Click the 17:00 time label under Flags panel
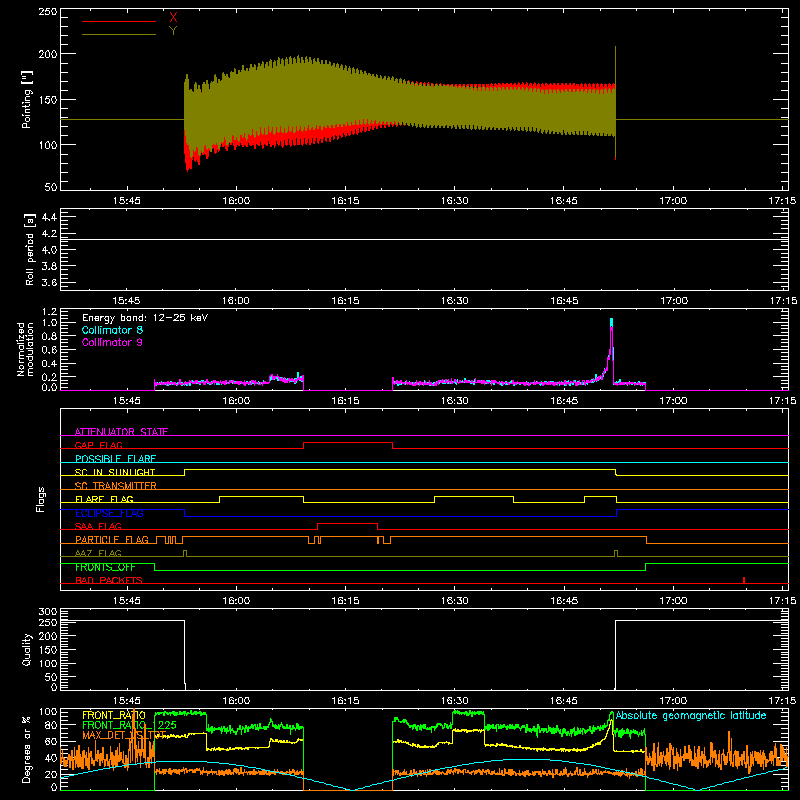800x800 pixels. point(673,601)
